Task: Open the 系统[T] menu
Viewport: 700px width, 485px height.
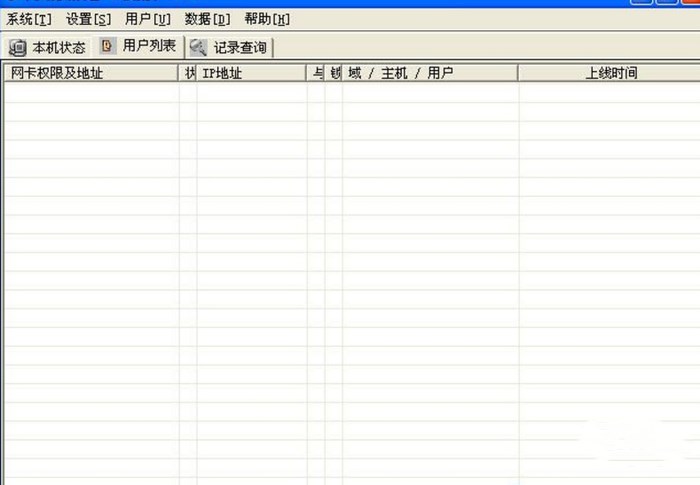Action: pos(29,19)
